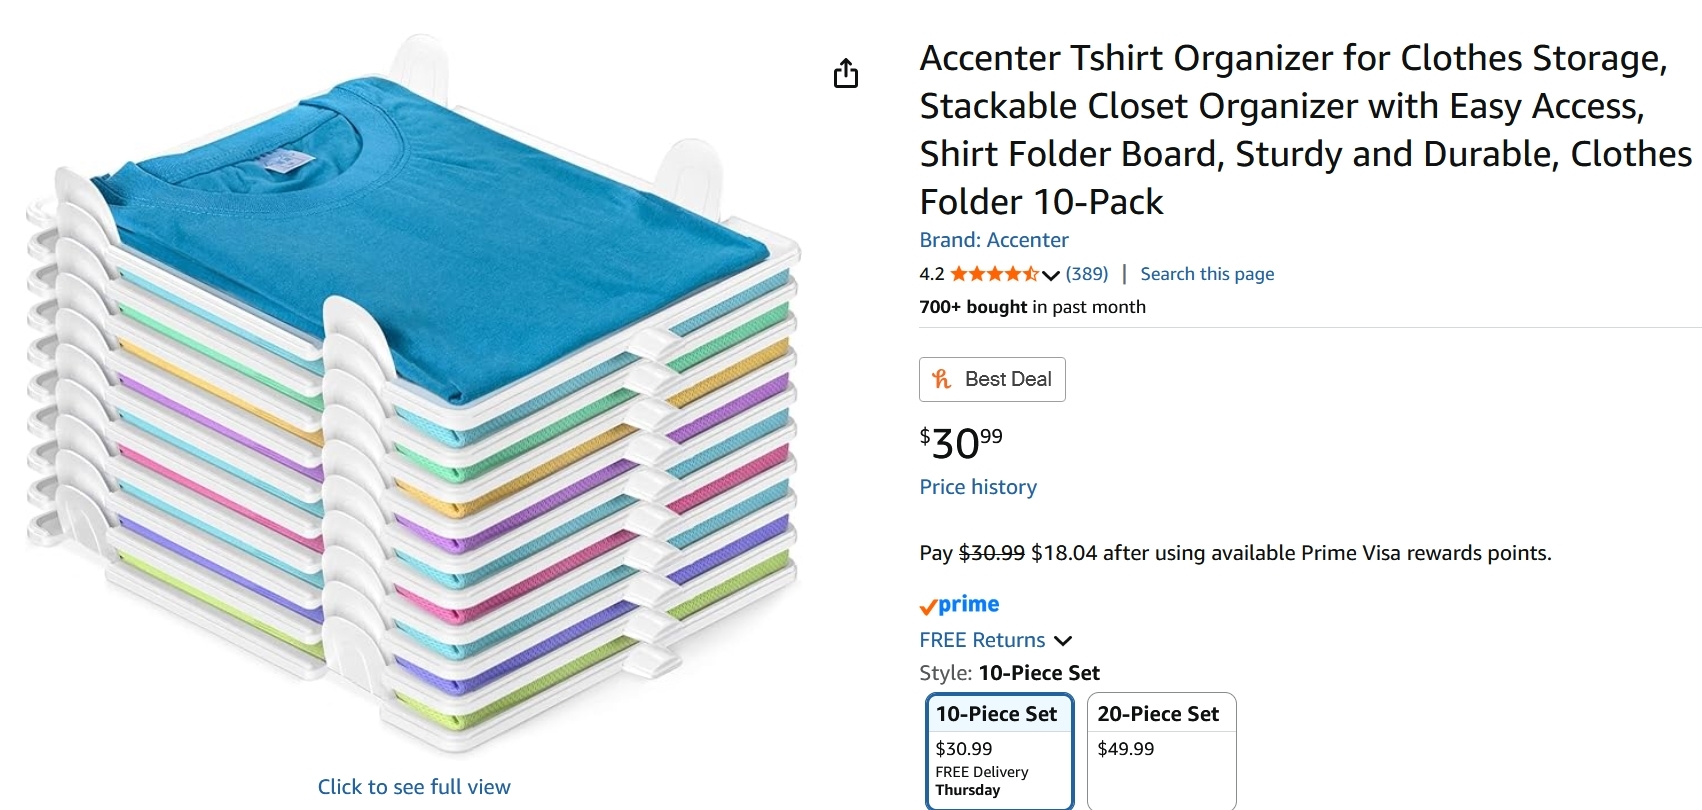Click the orange star rating icons
Viewport: 1702px width, 810px height.
tap(993, 274)
